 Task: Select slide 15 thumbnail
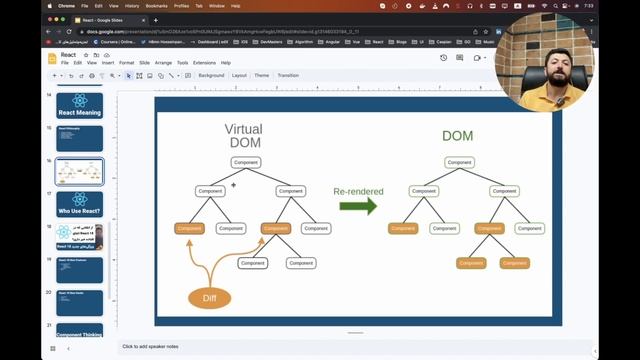click(x=80, y=138)
